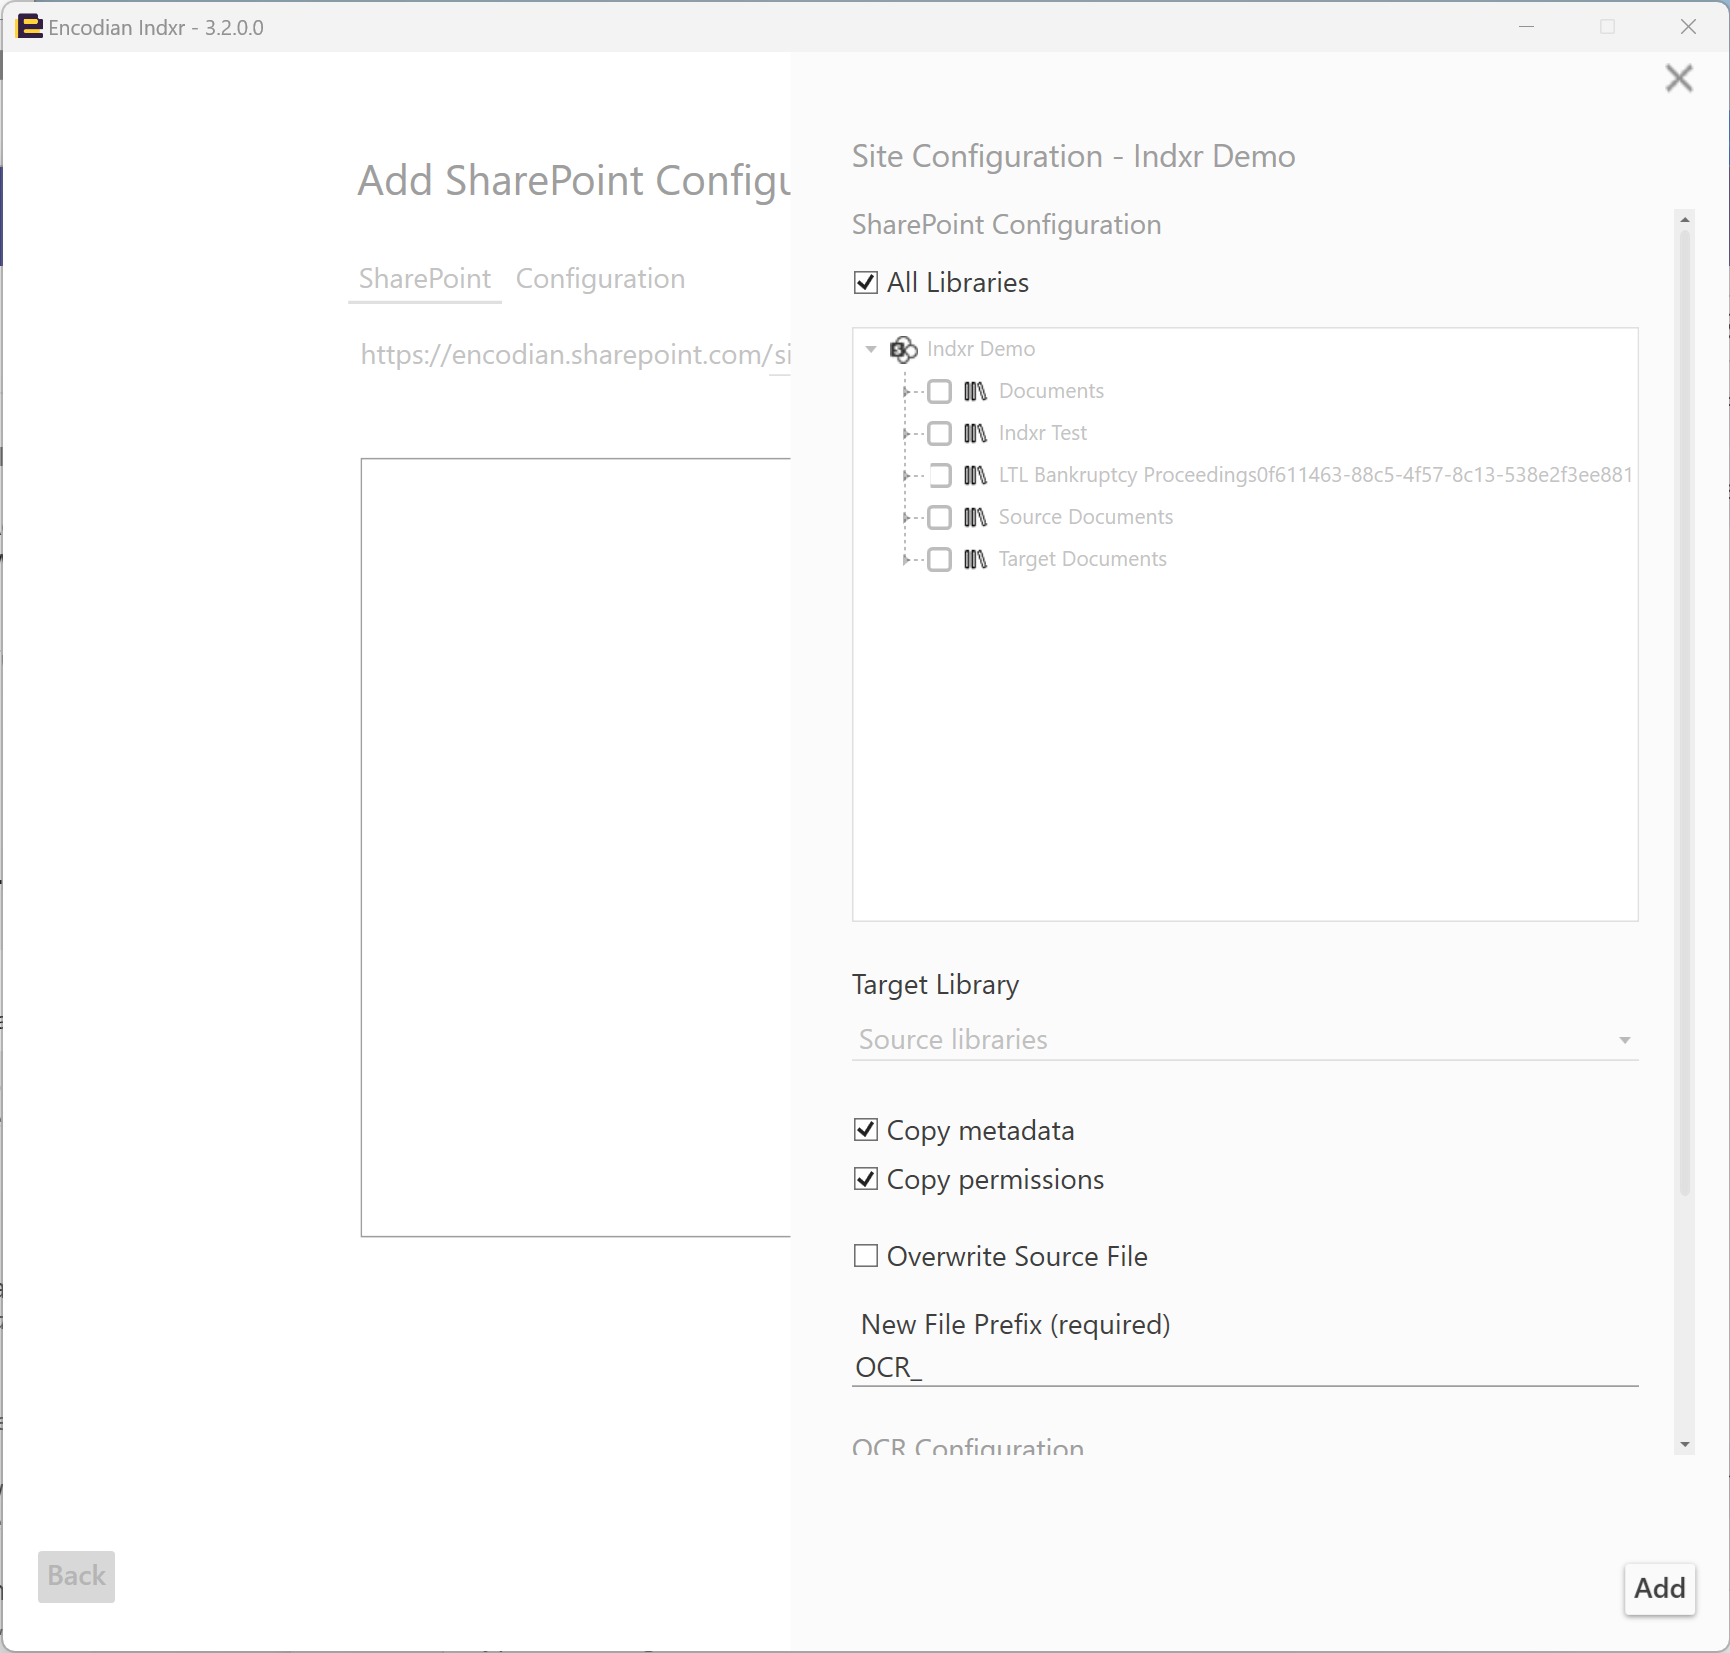
Task: Switch to the Configuration tab
Action: [600, 279]
